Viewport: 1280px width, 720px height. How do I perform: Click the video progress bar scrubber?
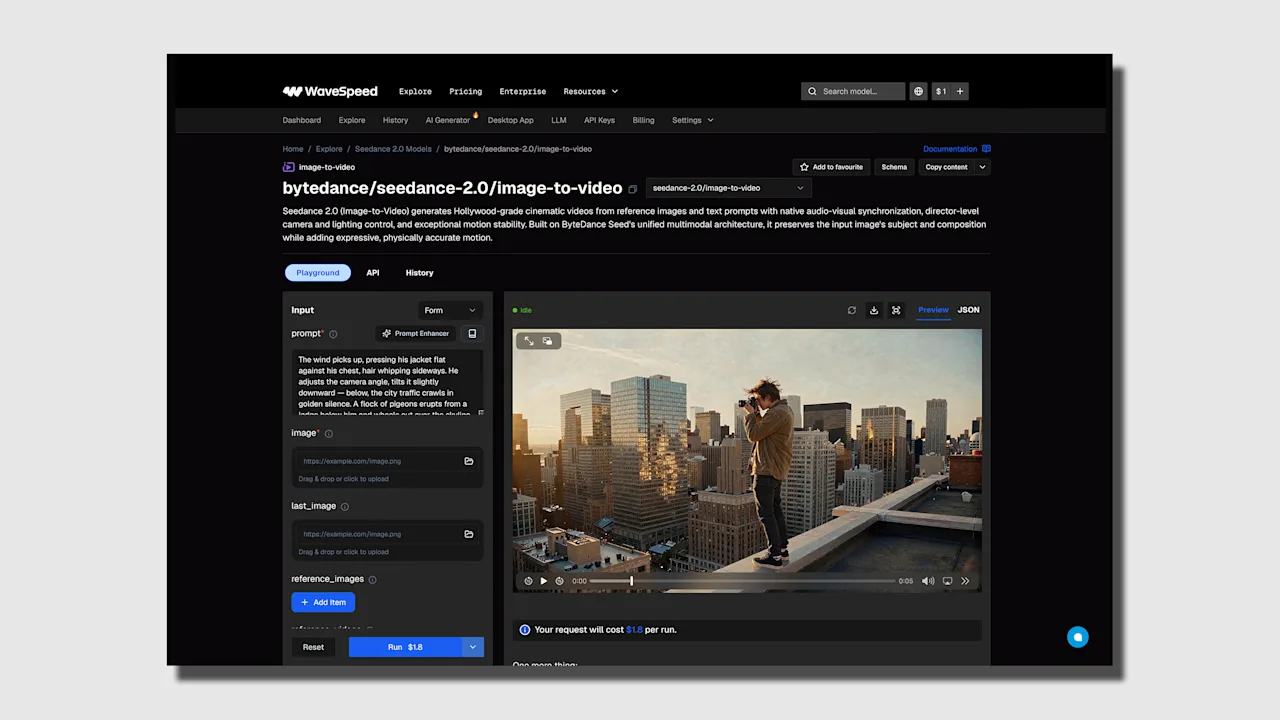coord(631,581)
